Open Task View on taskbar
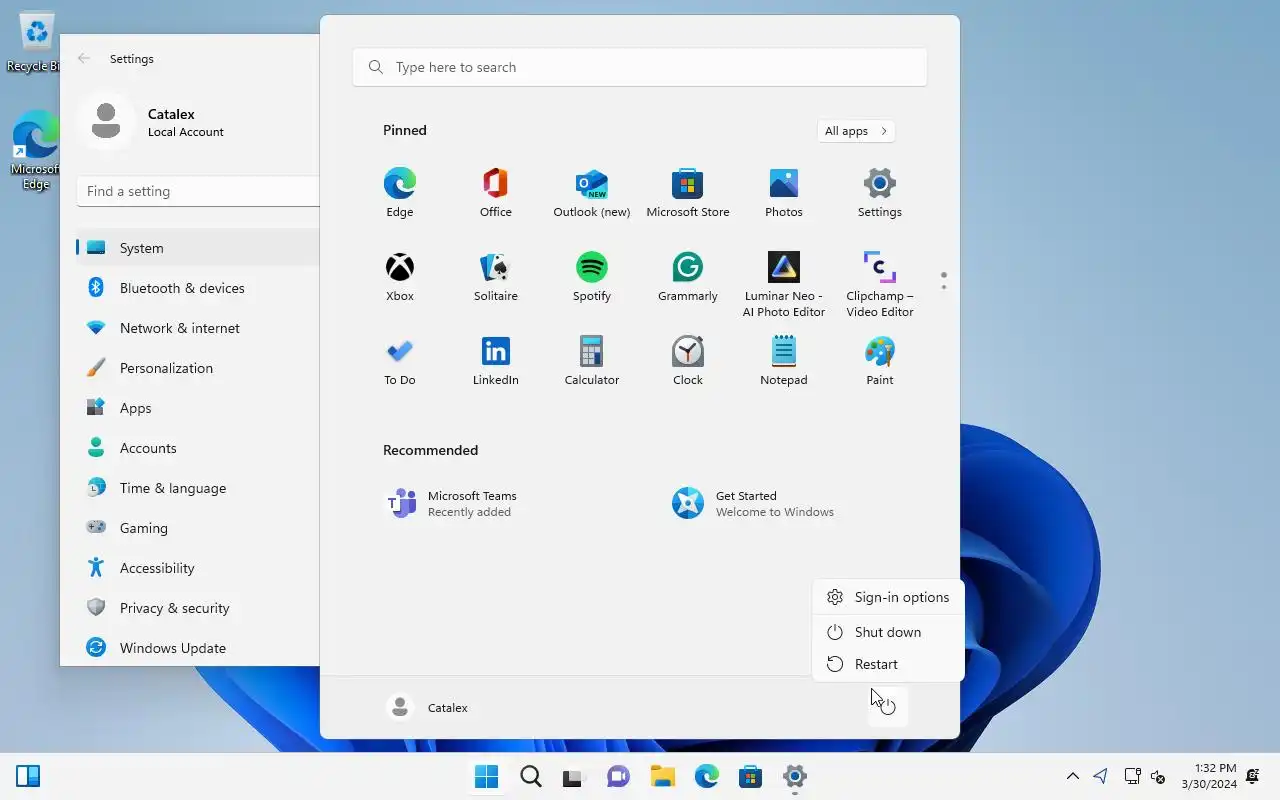Screen dimensions: 1280x800 click(574, 776)
